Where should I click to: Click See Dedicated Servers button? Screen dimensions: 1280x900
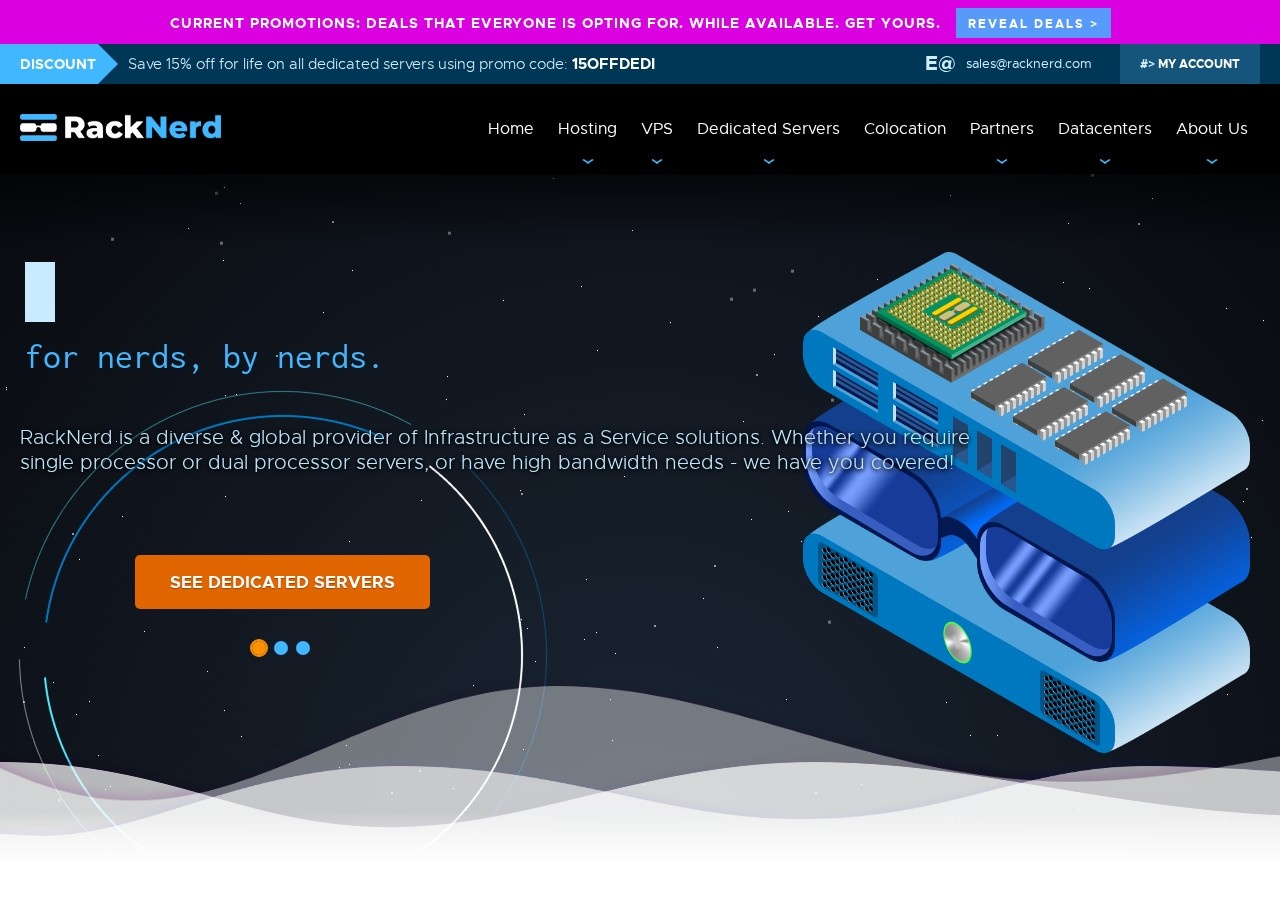pyautogui.click(x=282, y=582)
